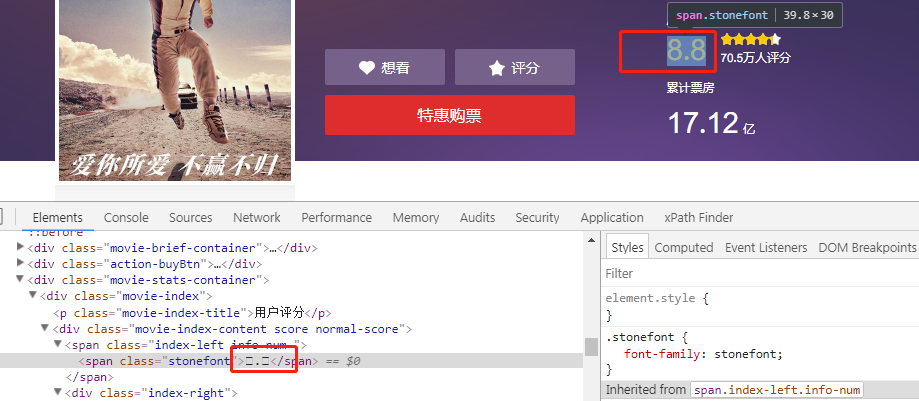Collapse the movie-index div node
Image resolution: width=919 pixels, height=401 pixels.
coord(33,295)
